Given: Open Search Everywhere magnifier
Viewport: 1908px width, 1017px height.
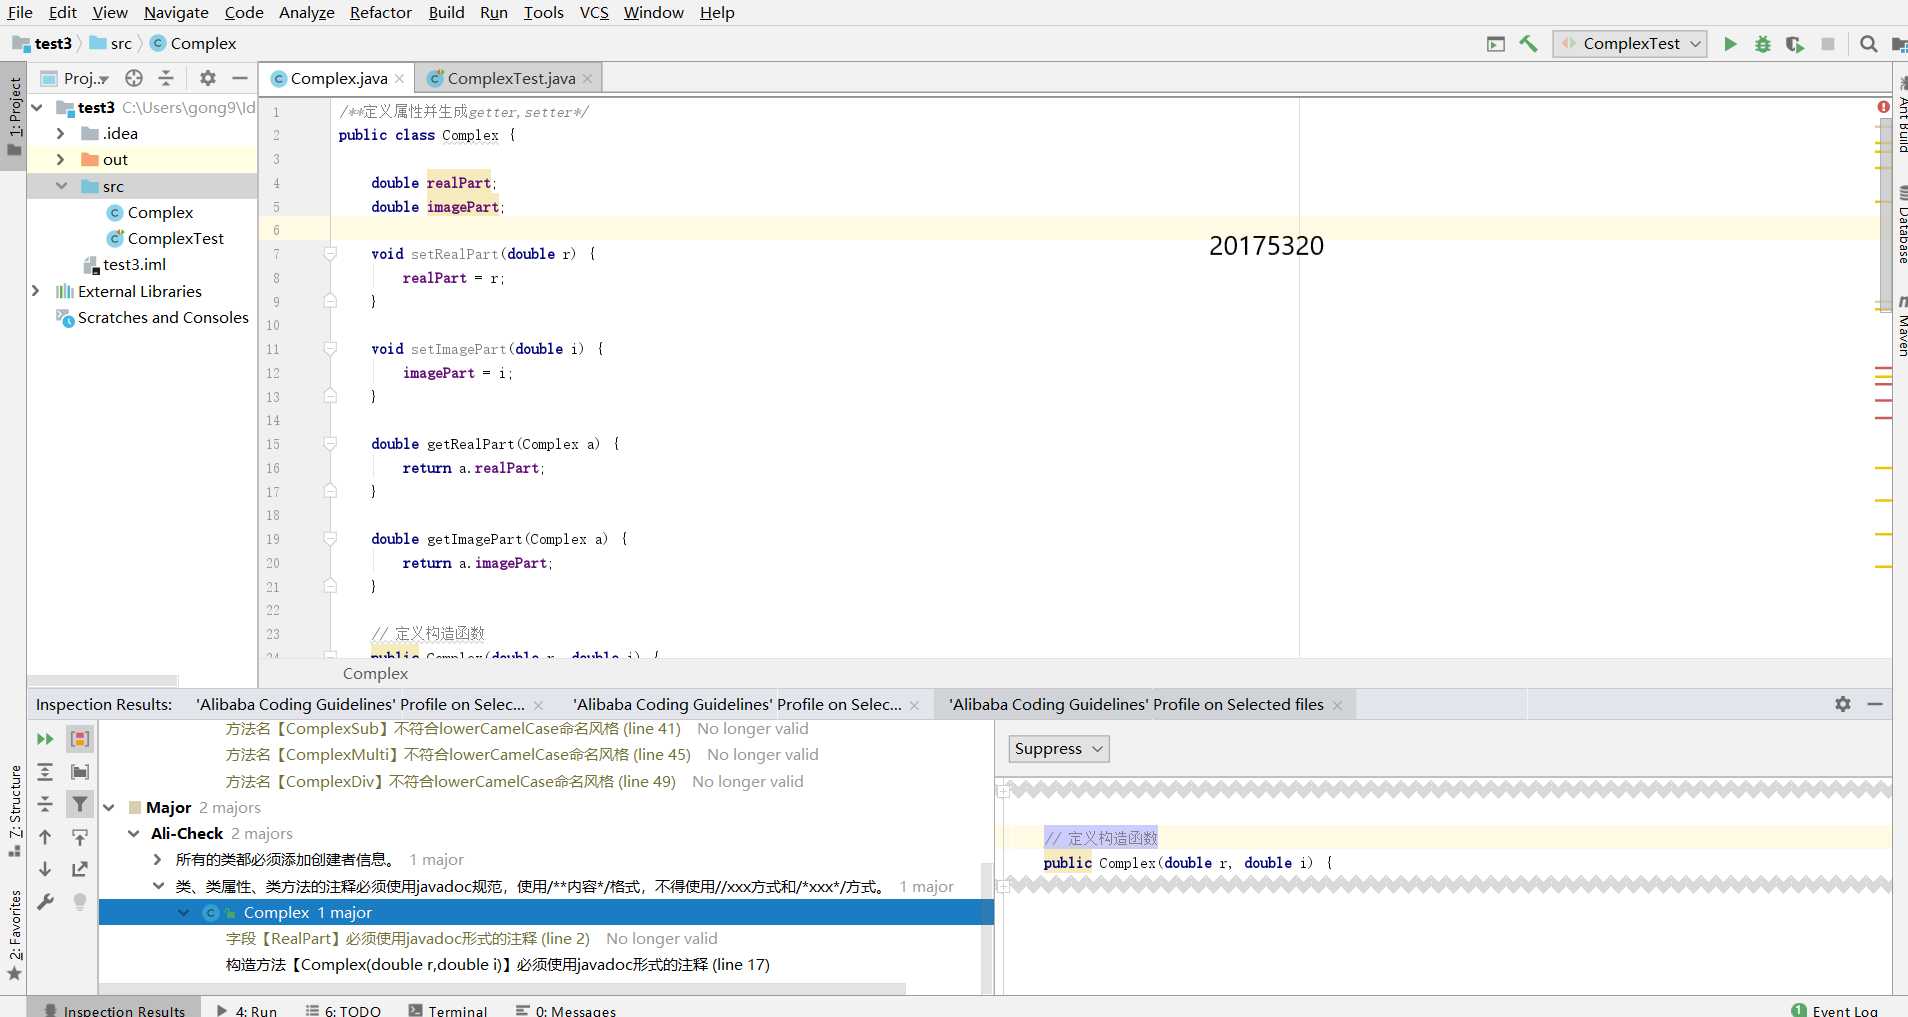Looking at the screenshot, I should tap(1868, 44).
